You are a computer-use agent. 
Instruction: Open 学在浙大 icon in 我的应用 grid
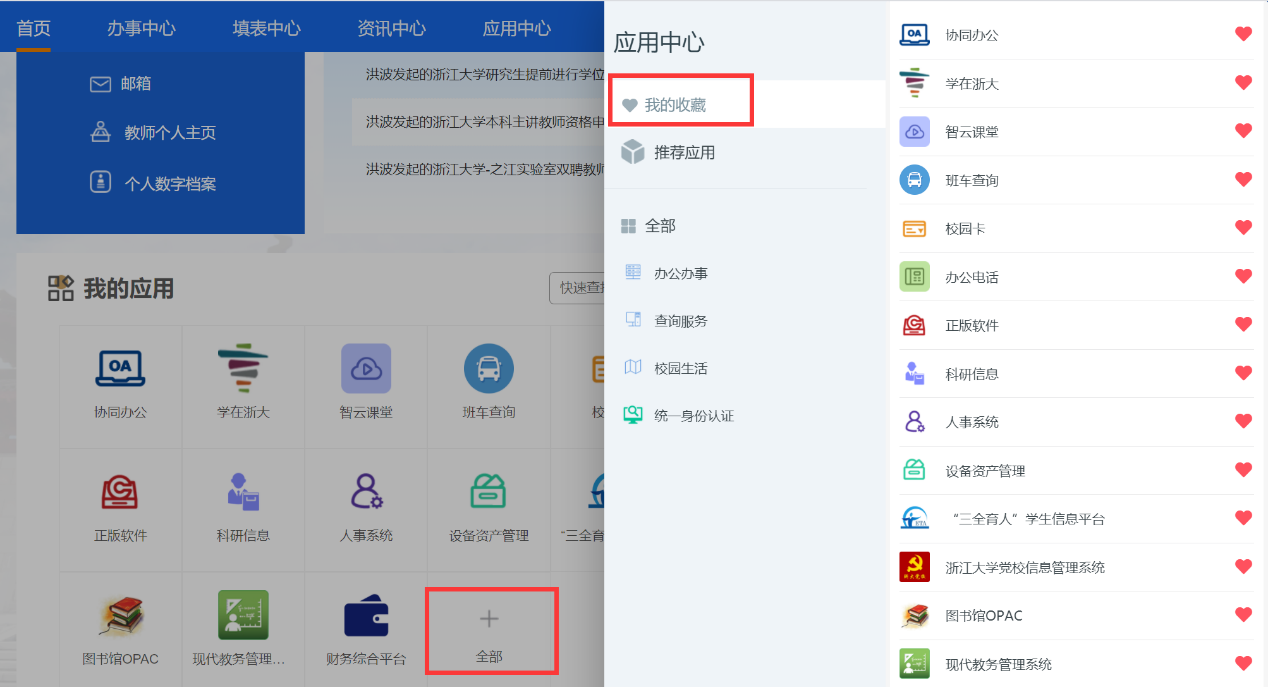pyautogui.click(x=243, y=368)
